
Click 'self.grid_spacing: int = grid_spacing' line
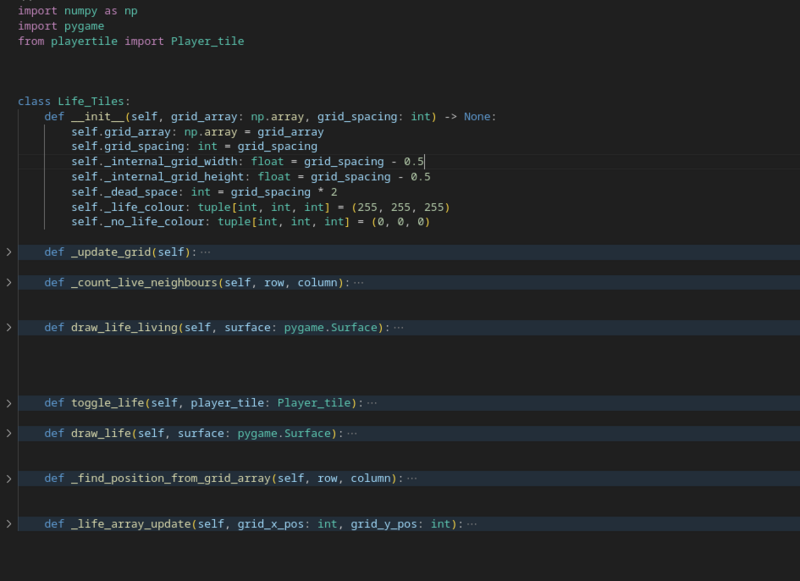(194, 146)
